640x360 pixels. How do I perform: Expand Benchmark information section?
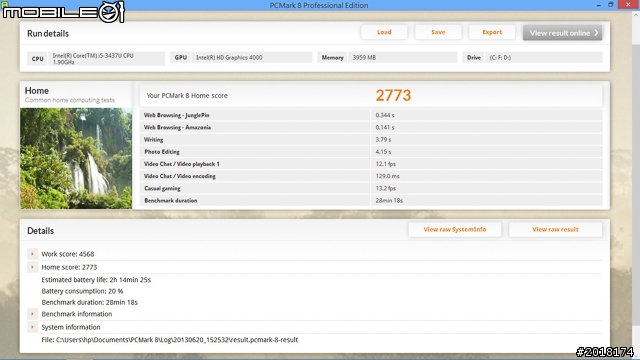32,314
